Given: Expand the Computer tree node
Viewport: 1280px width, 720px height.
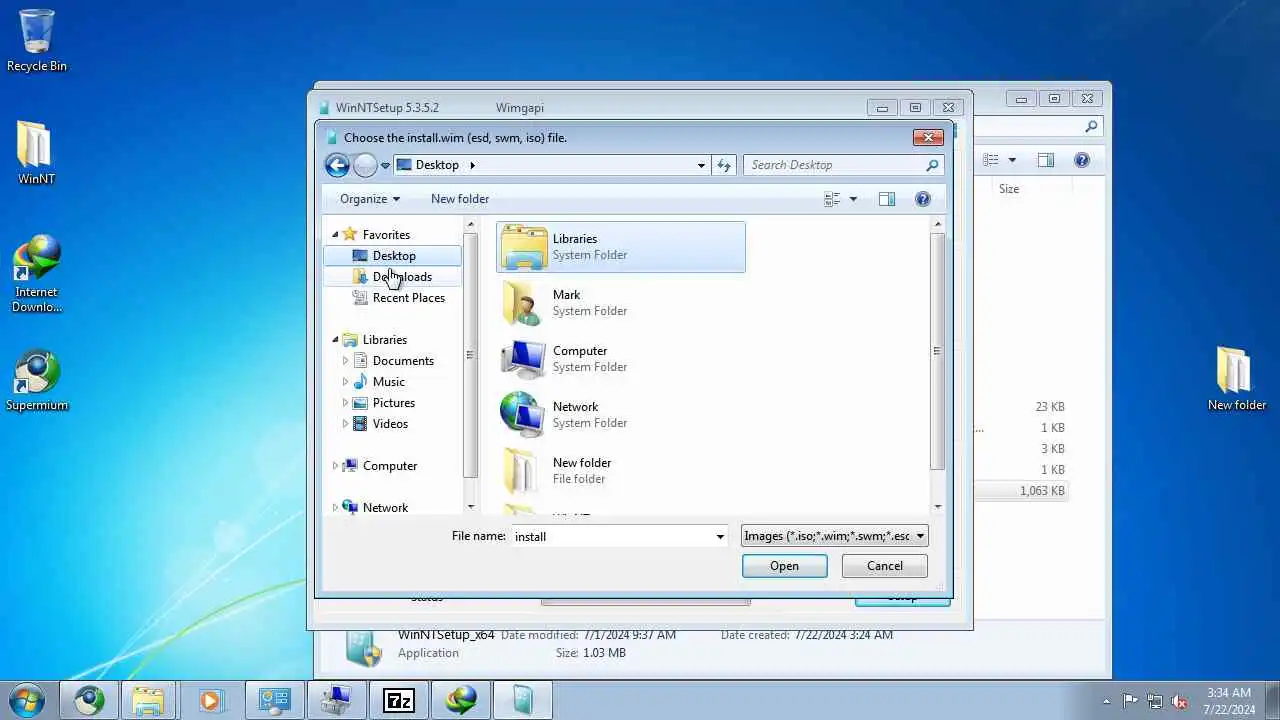Looking at the screenshot, I should pos(335,466).
